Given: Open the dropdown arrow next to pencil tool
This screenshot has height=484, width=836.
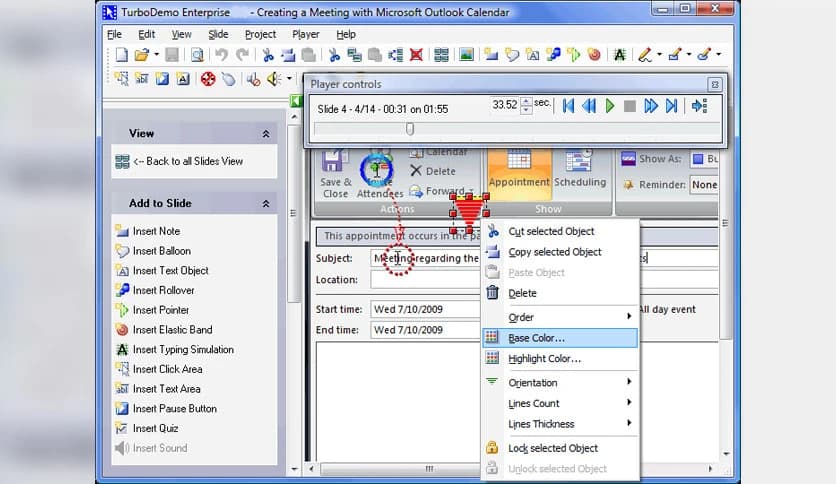Looking at the screenshot, I should click(x=660, y=54).
